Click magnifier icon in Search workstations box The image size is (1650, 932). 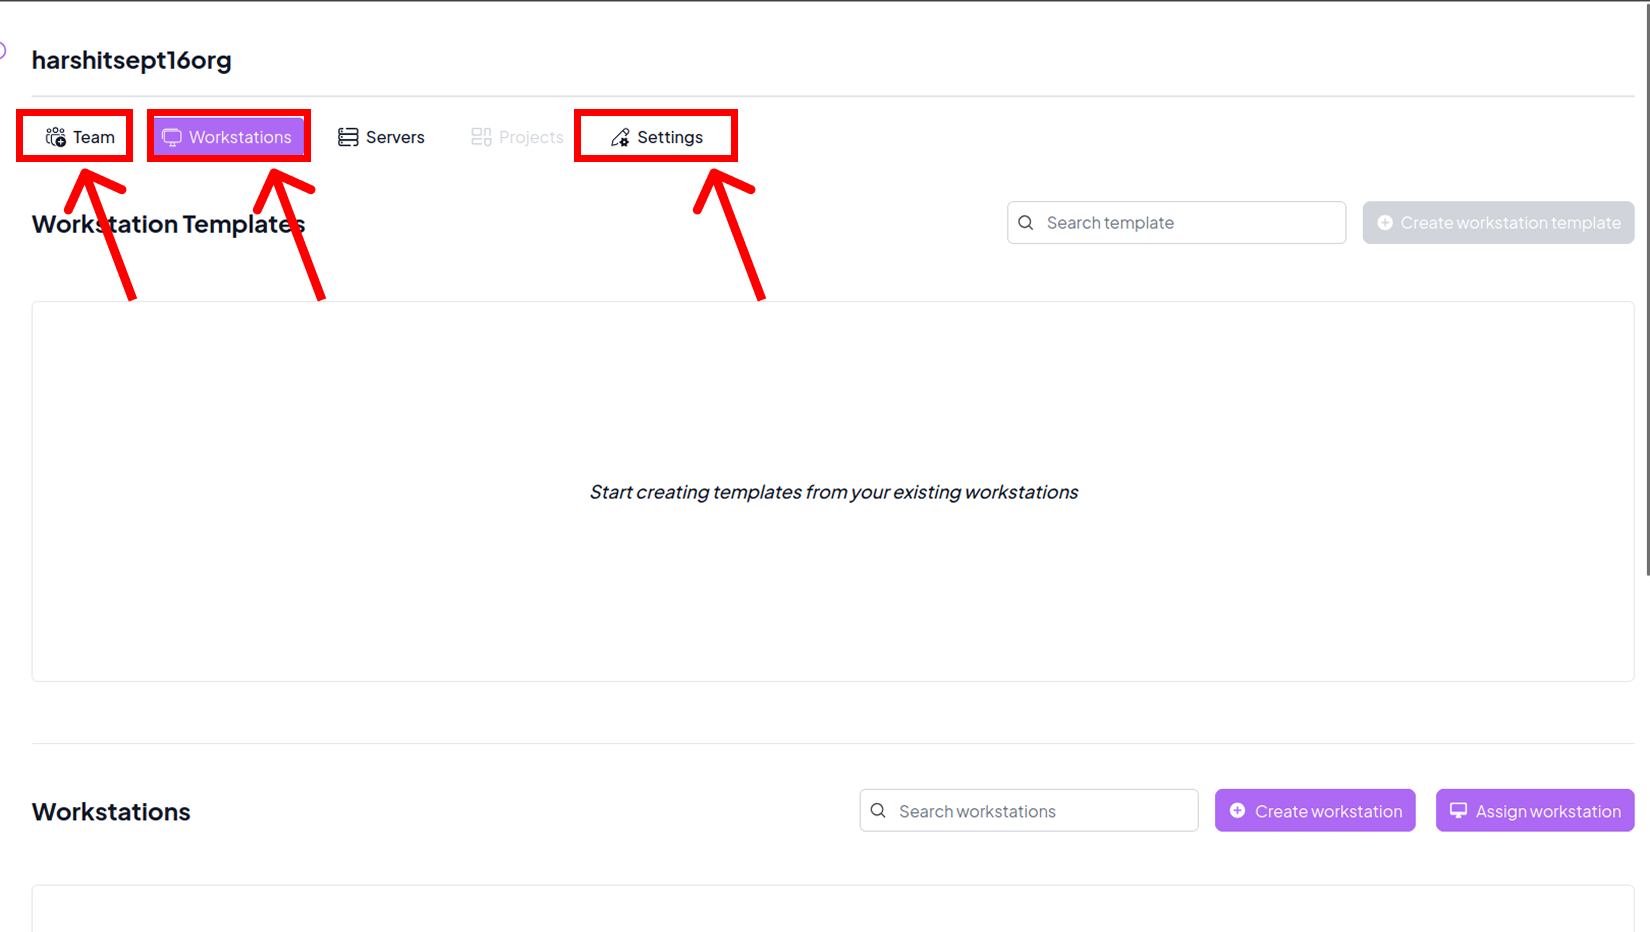click(878, 811)
